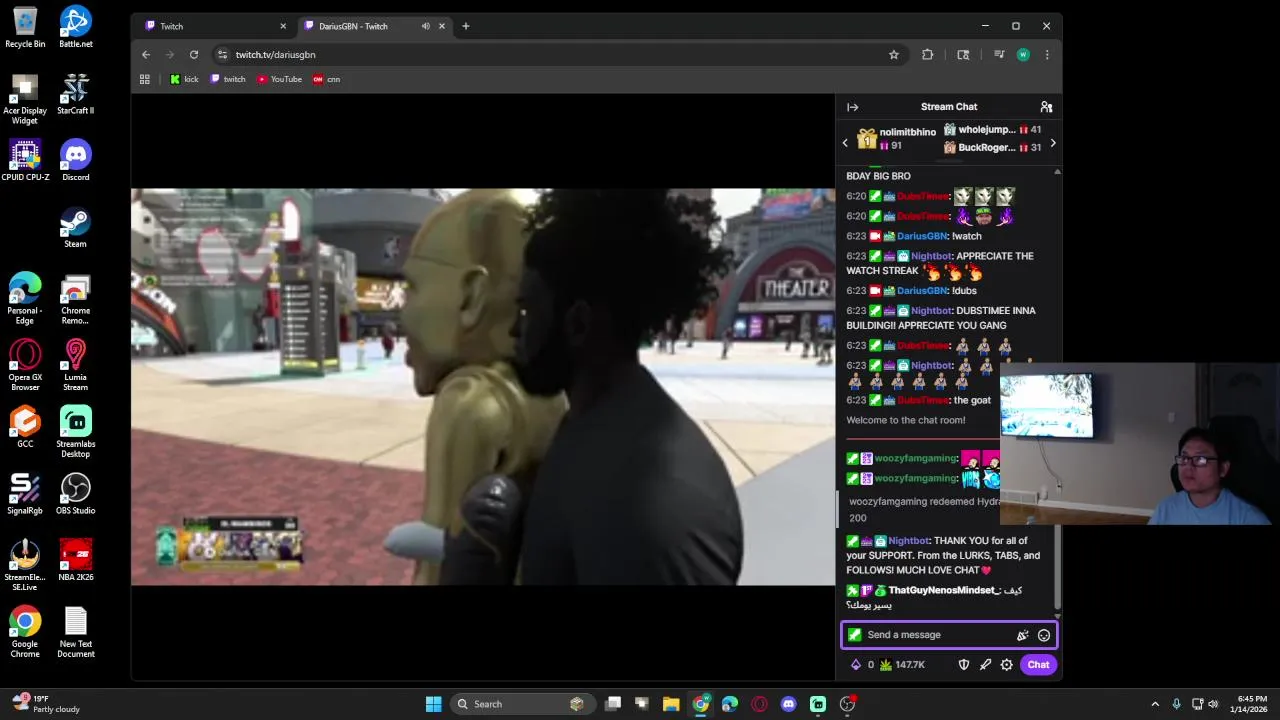Open BuckRoger gifter entry
The height and width of the screenshot is (720, 1280).
tap(992, 148)
